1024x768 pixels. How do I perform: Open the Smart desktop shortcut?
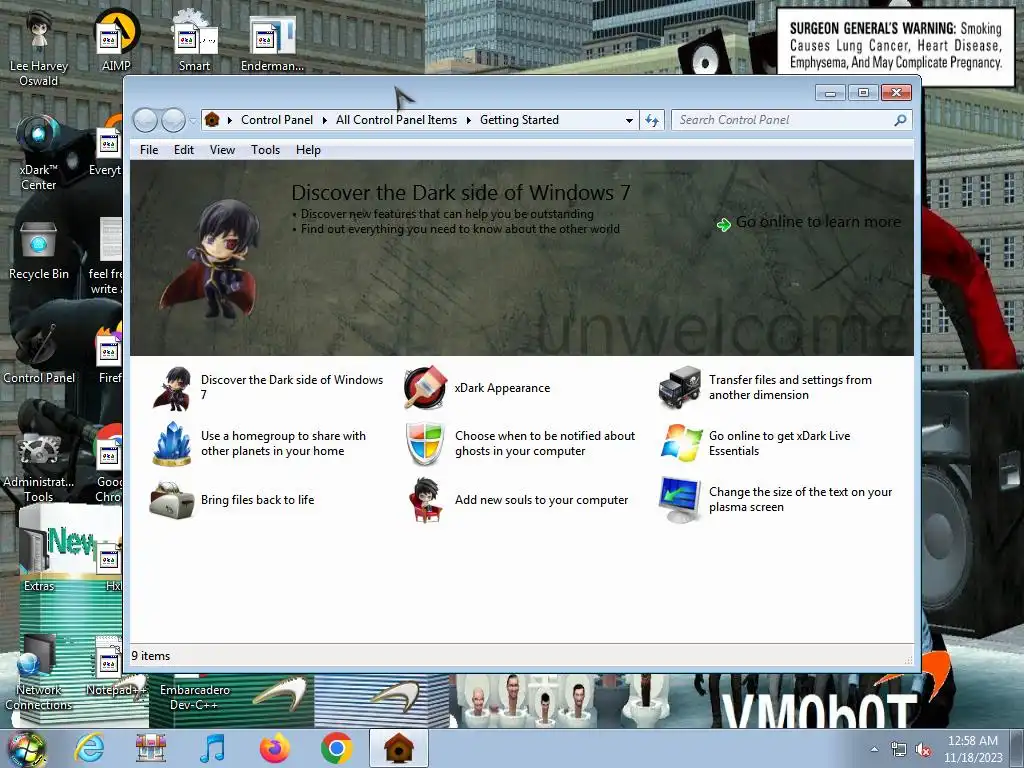[195, 40]
